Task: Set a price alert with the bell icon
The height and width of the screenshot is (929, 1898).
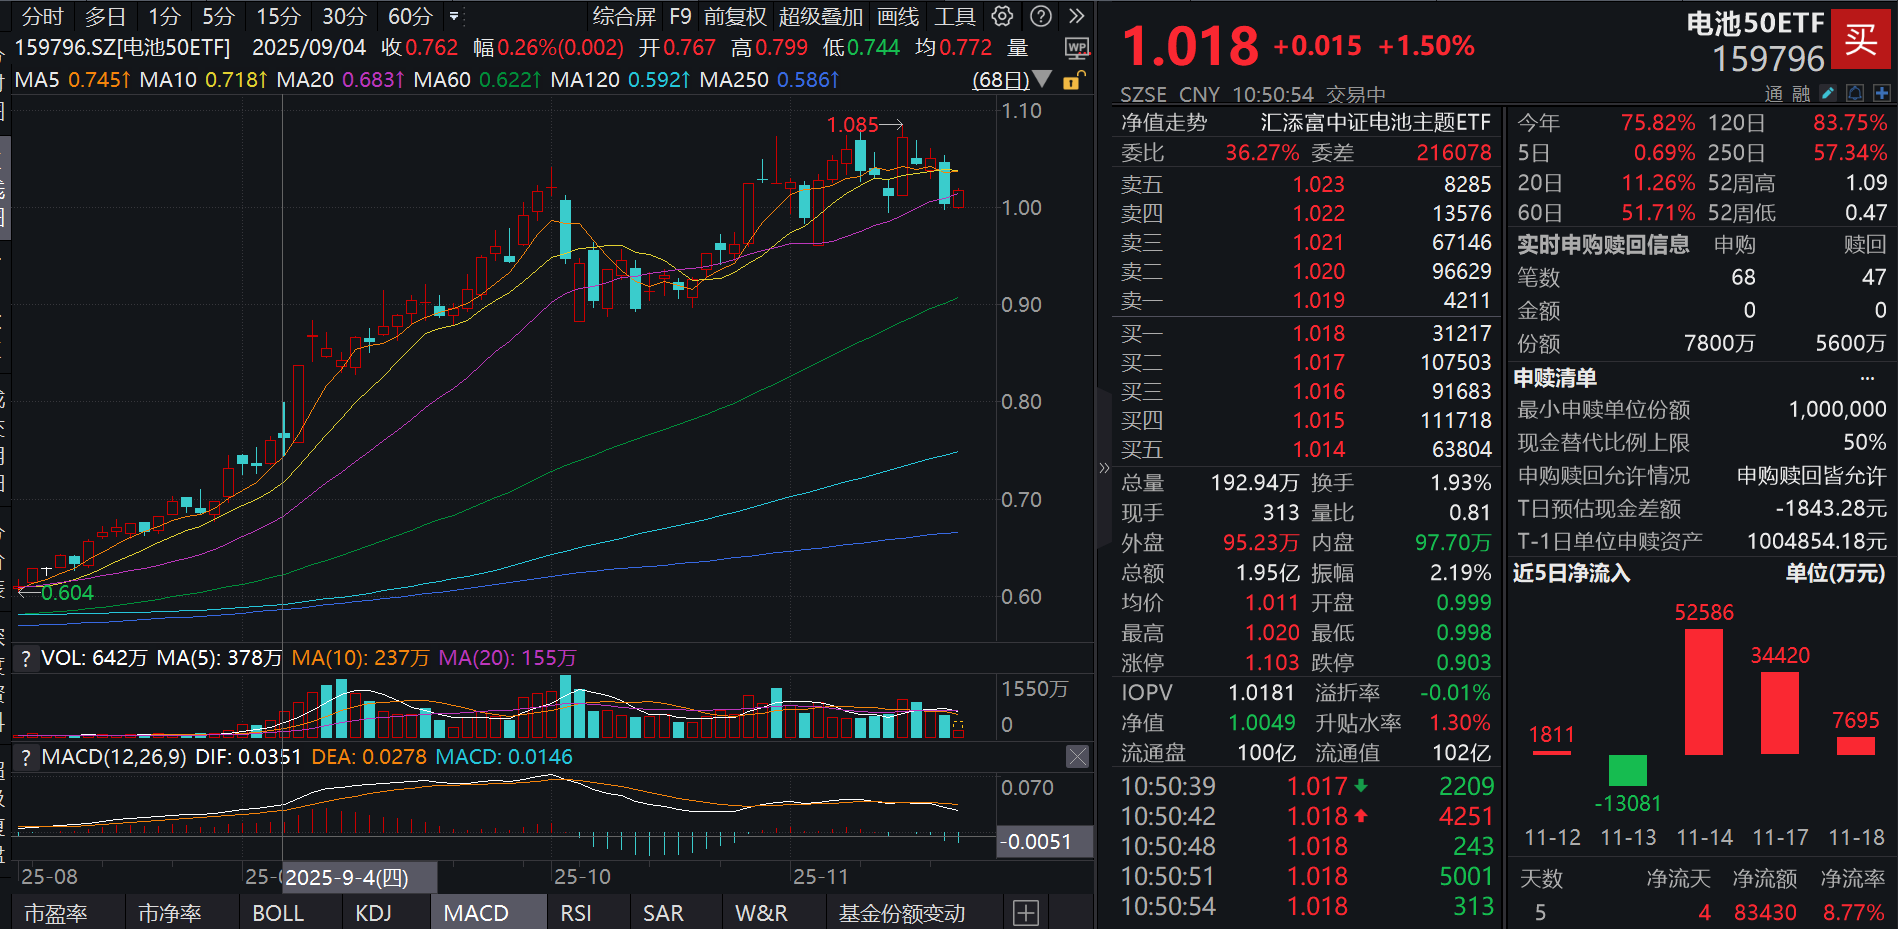Action: (1855, 92)
